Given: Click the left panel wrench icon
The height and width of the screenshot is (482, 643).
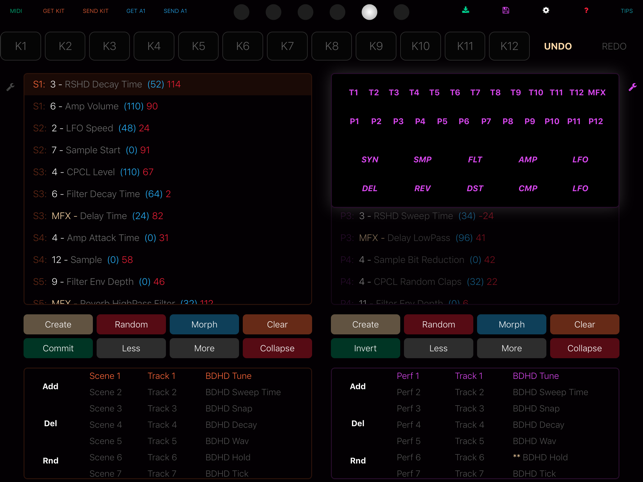Looking at the screenshot, I should pyautogui.click(x=10, y=87).
